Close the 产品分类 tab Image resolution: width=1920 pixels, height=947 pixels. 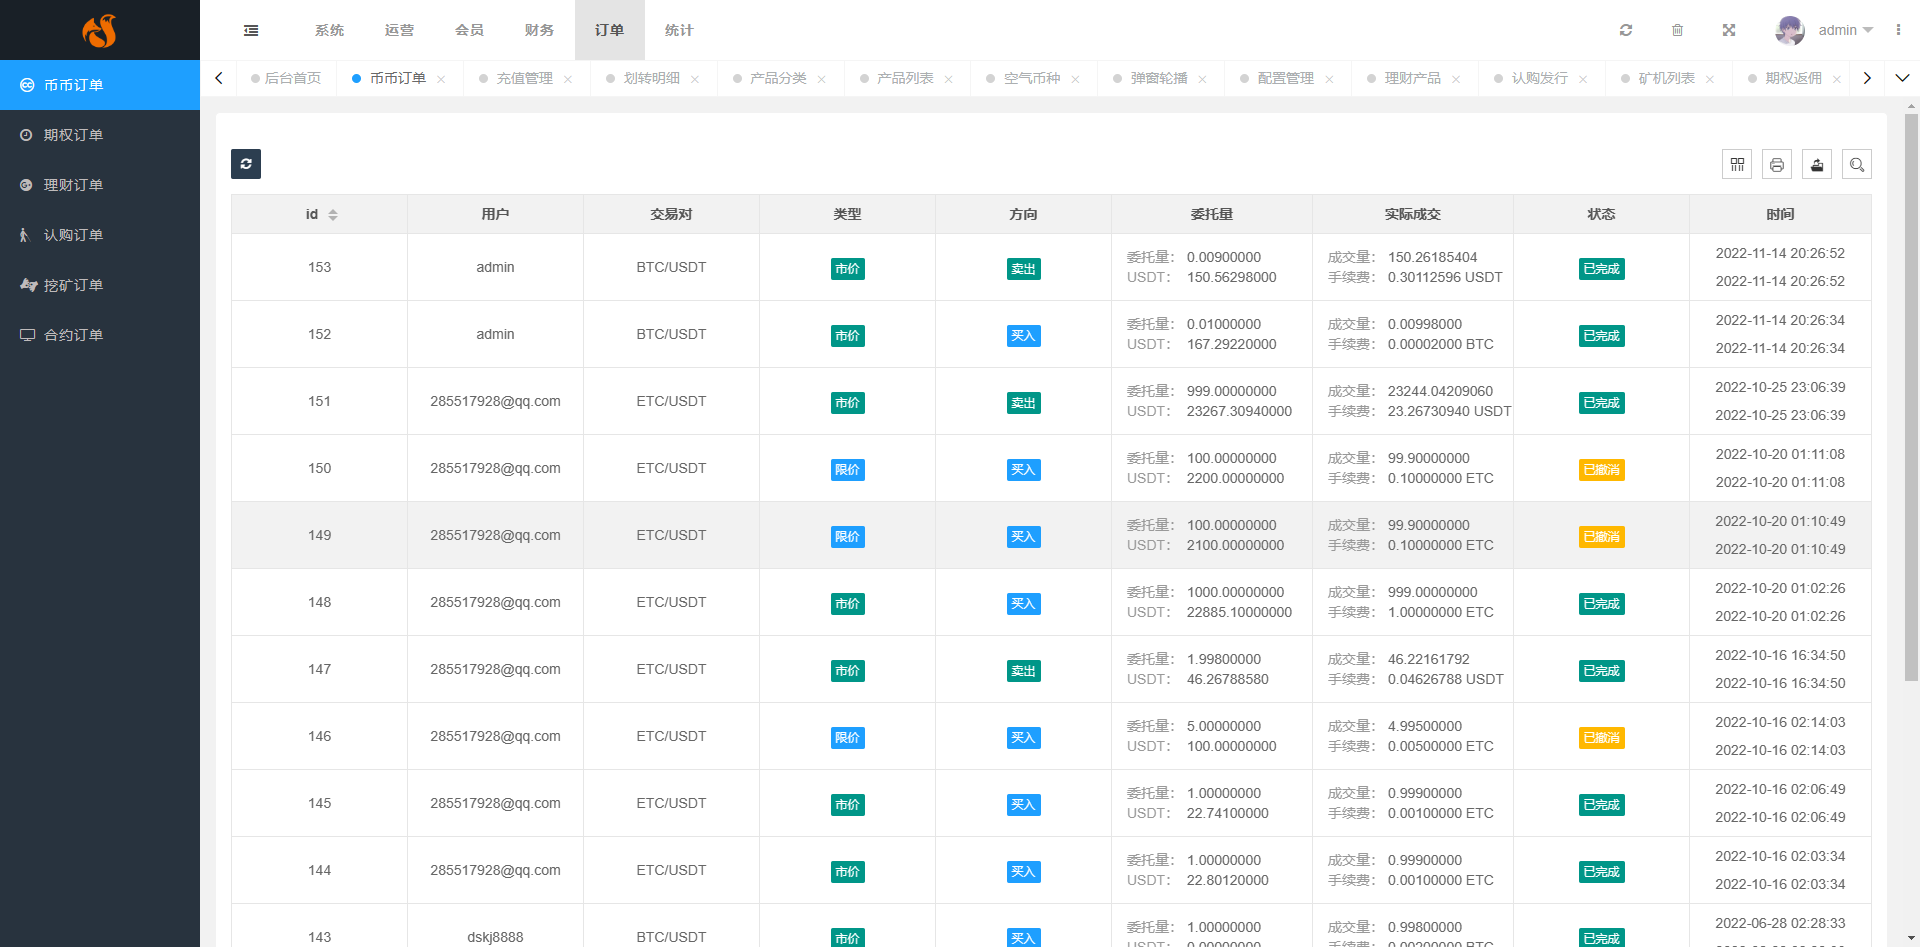point(822,79)
